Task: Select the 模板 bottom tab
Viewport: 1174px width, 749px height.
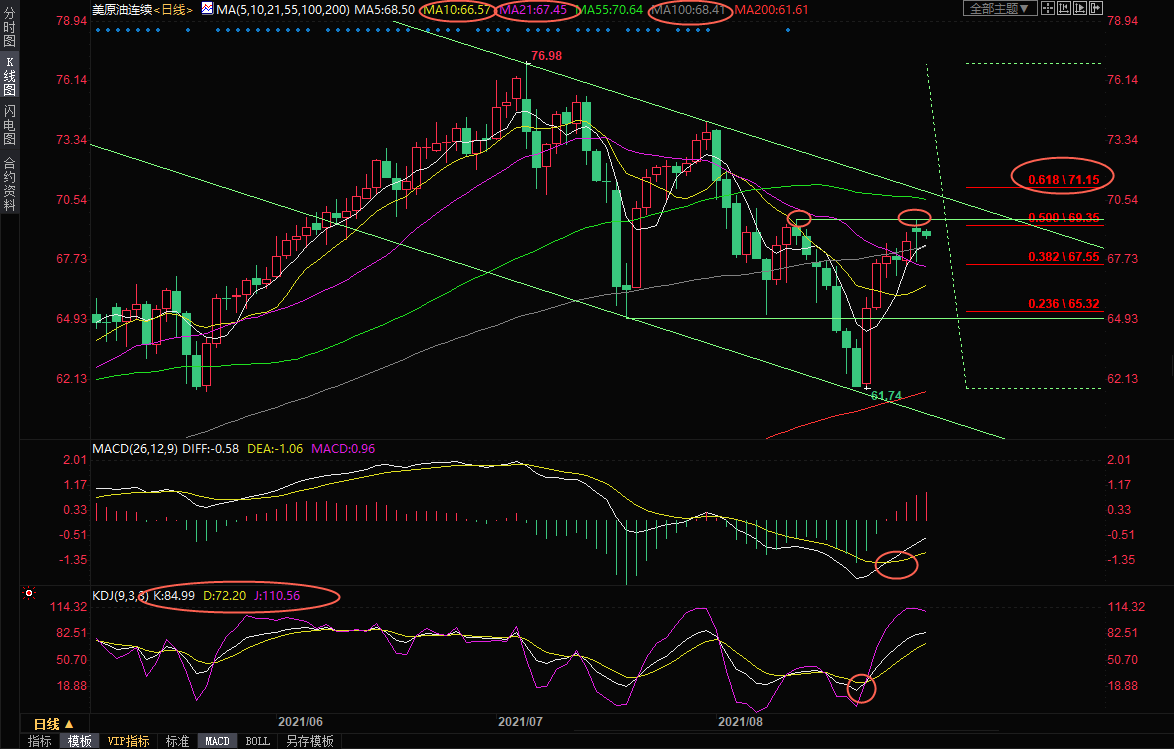Action: coord(80,741)
